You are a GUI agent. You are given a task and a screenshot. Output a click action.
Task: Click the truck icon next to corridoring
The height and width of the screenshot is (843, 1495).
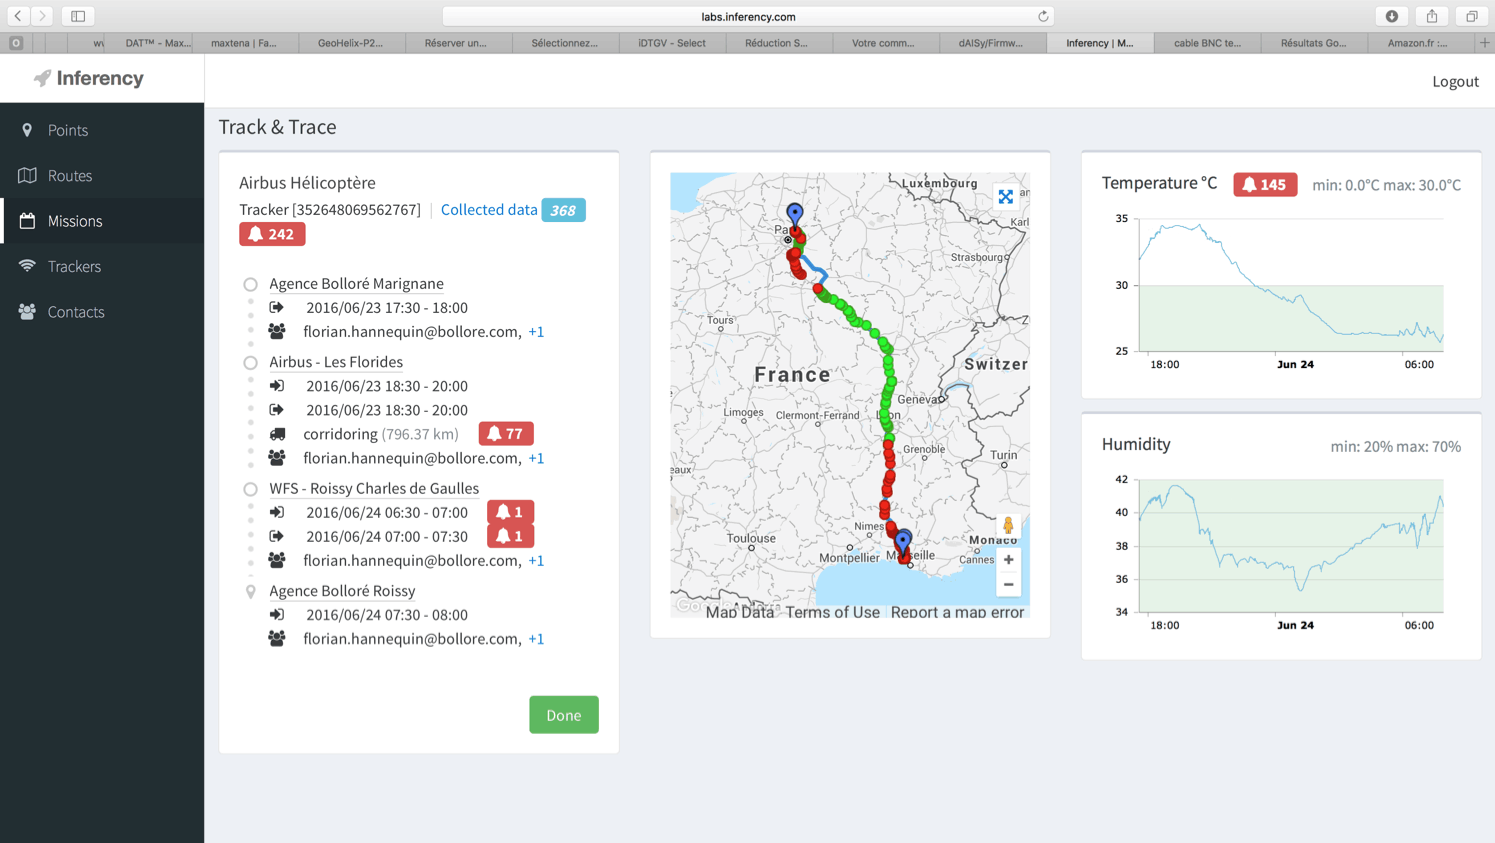click(x=277, y=434)
